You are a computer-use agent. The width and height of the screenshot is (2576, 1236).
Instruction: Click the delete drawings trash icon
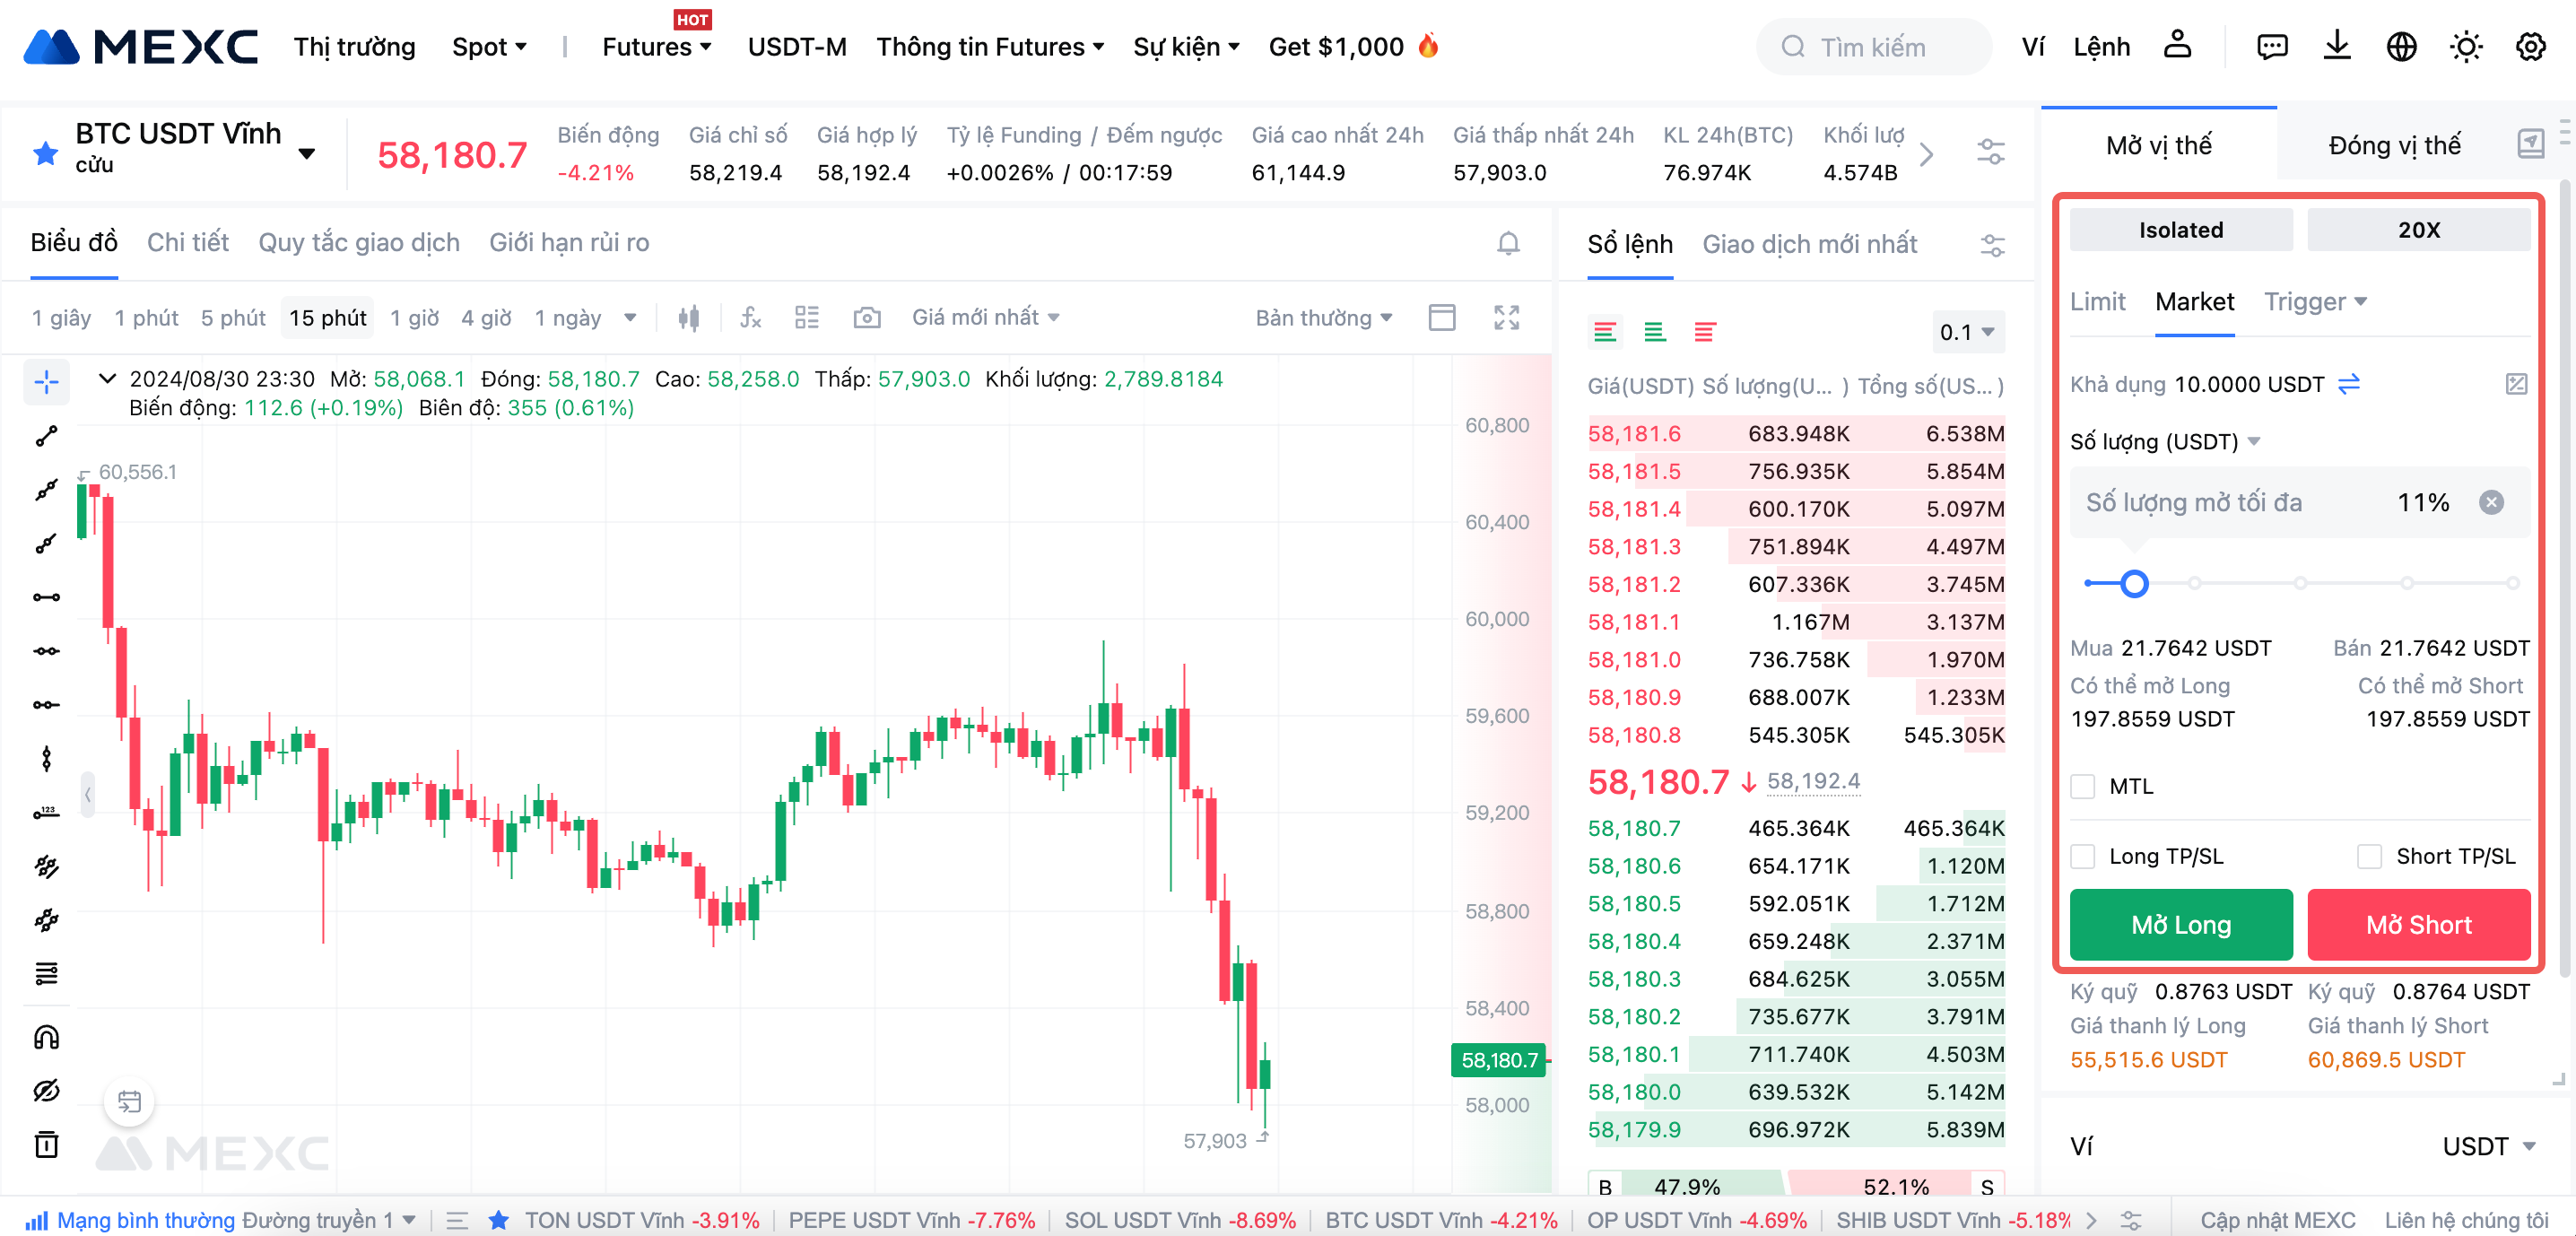[46, 1144]
